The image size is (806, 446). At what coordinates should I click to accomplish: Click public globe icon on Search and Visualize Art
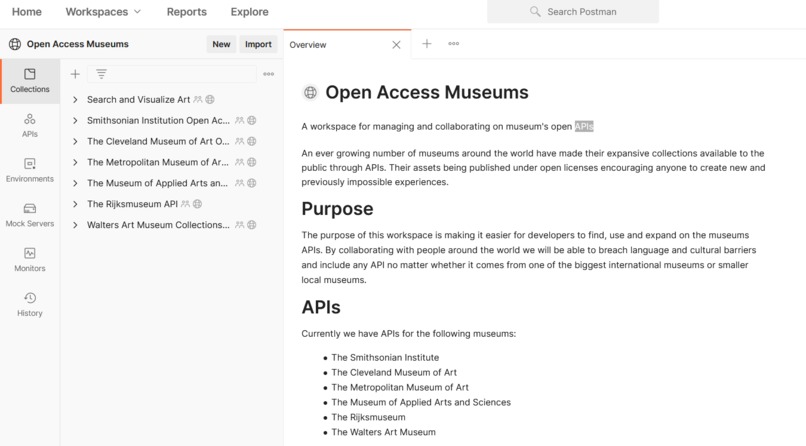tap(210, 100)
